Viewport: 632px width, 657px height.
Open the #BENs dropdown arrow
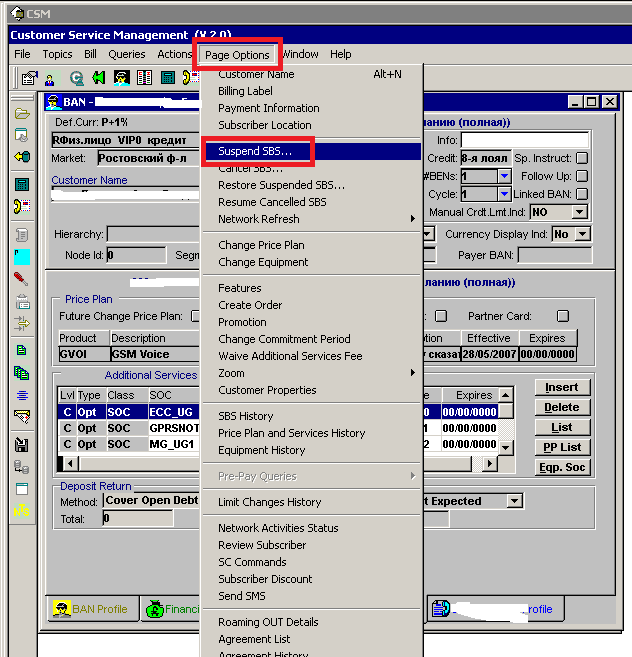point(504,176)
